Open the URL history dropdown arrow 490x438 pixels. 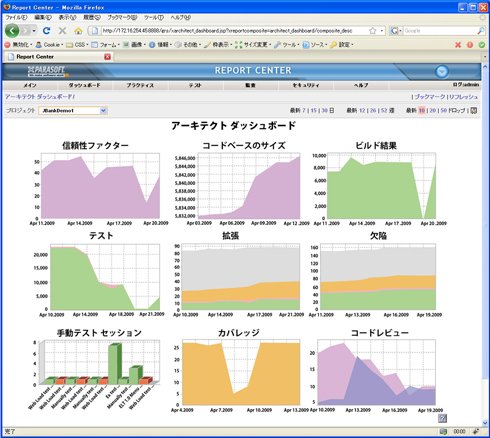(382, 31)
